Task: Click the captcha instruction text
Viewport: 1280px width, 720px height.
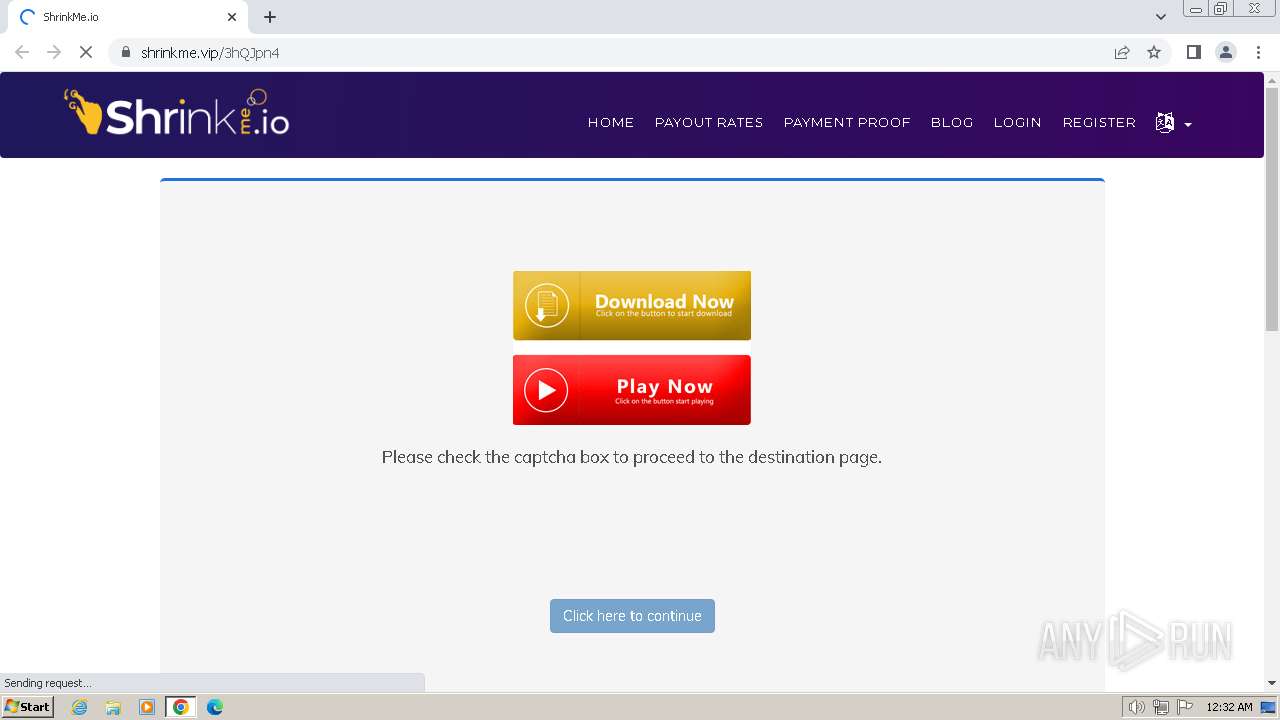Action: coord(632,457)
